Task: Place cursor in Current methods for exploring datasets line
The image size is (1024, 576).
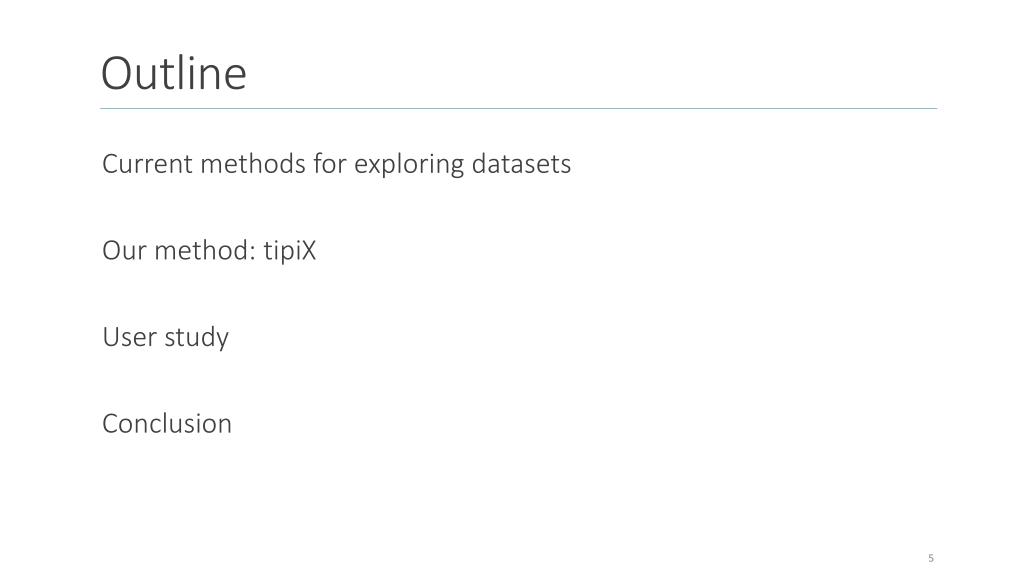Action: click(x=336, y=164)
